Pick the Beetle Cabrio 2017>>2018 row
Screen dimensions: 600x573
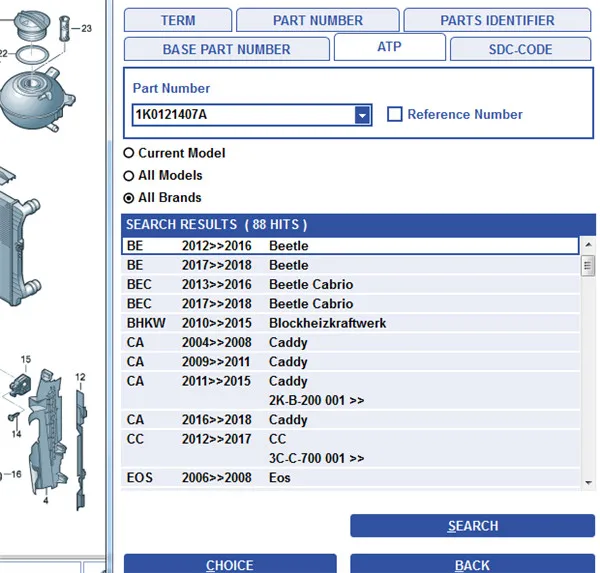click(350, 304)
